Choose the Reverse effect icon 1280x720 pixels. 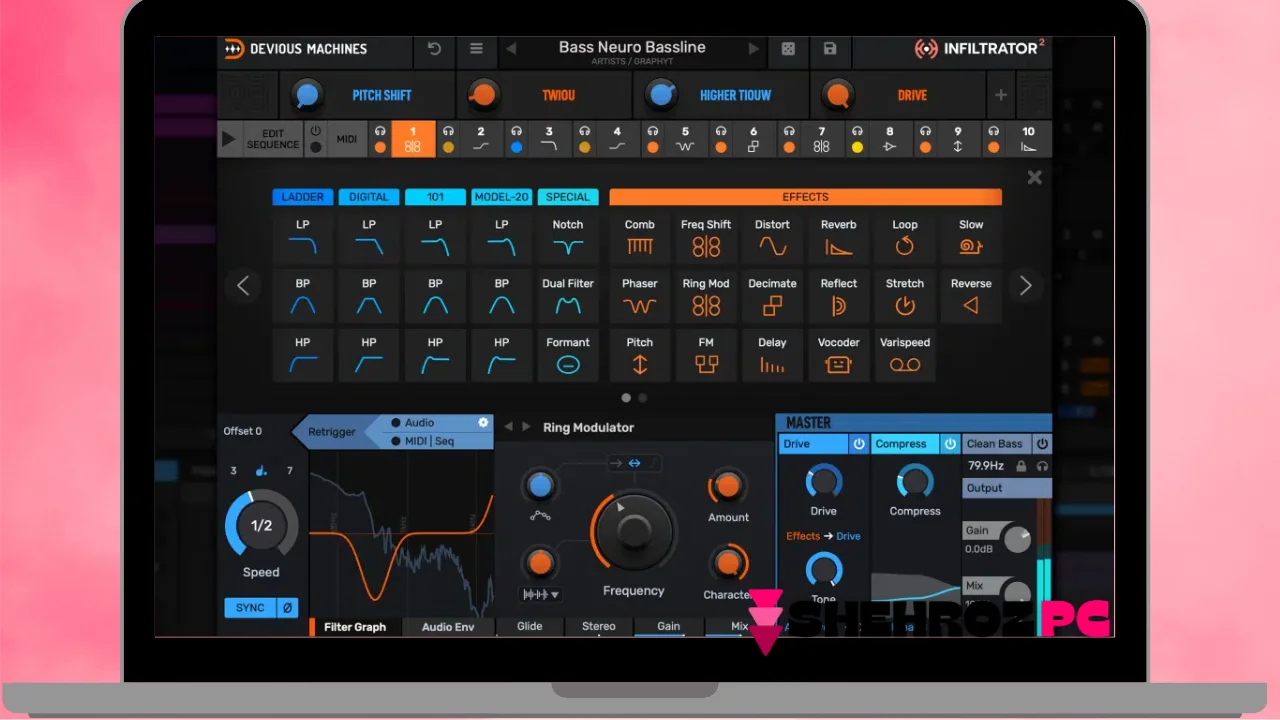[x=971, y=306]
